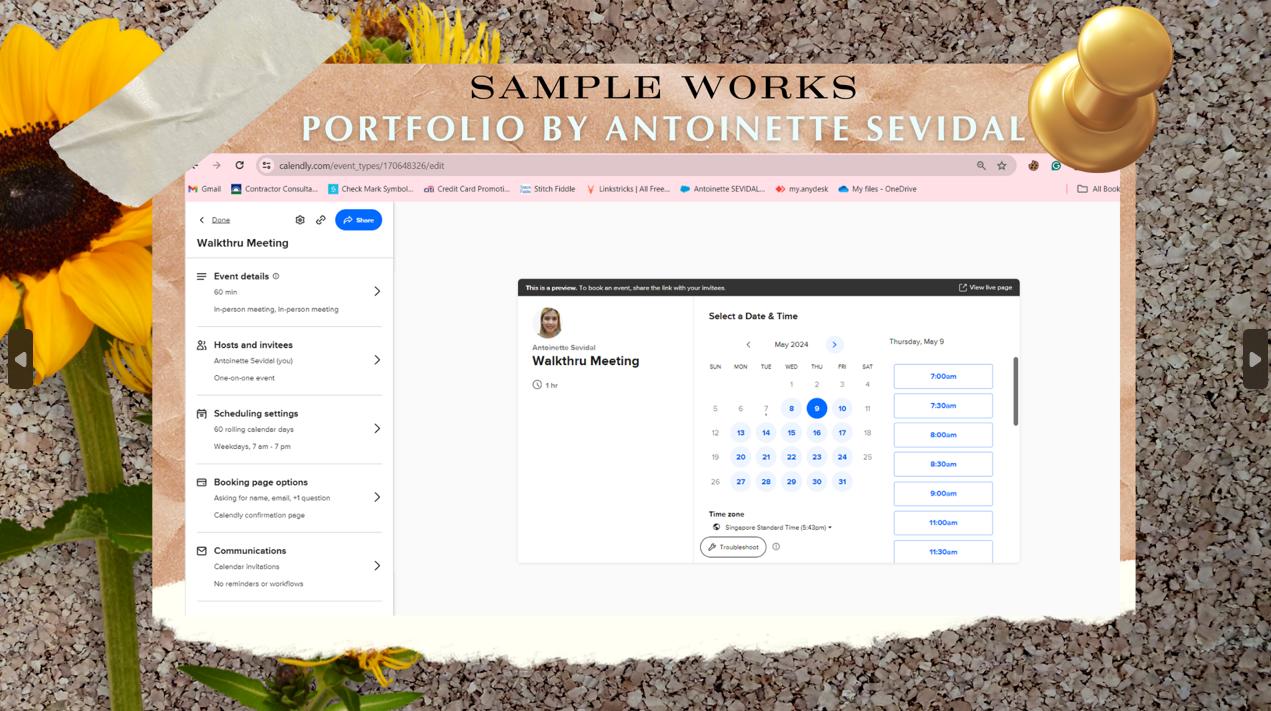Click the time slots list scrollbar
This screenshot has width=1271, height=711.
point(1016,391)
